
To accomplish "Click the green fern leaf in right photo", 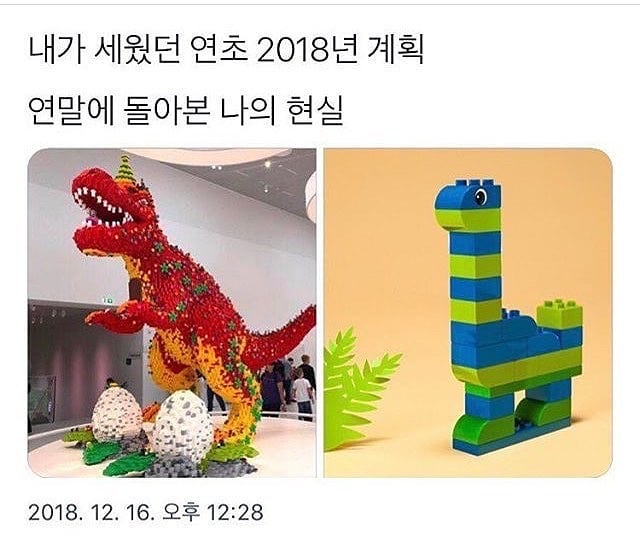I will click(x=355, y=388).
